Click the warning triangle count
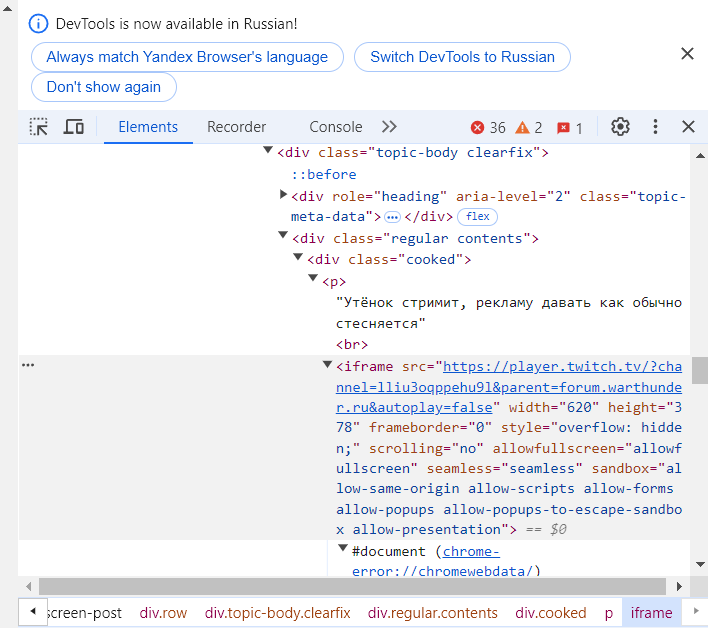The height and width of the screenshot is (628, 708). point(528,128)
